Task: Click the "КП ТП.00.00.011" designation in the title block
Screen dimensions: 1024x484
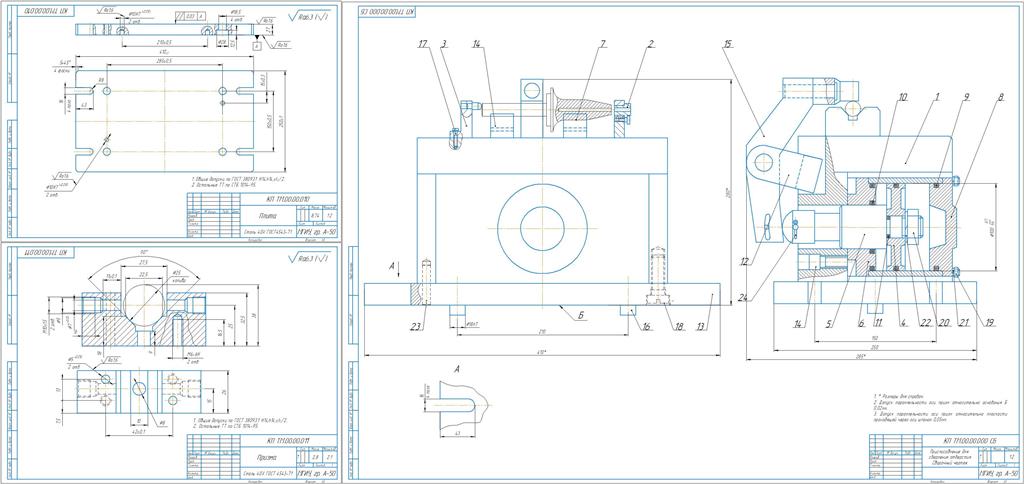Action: click(x=289, y=440)
